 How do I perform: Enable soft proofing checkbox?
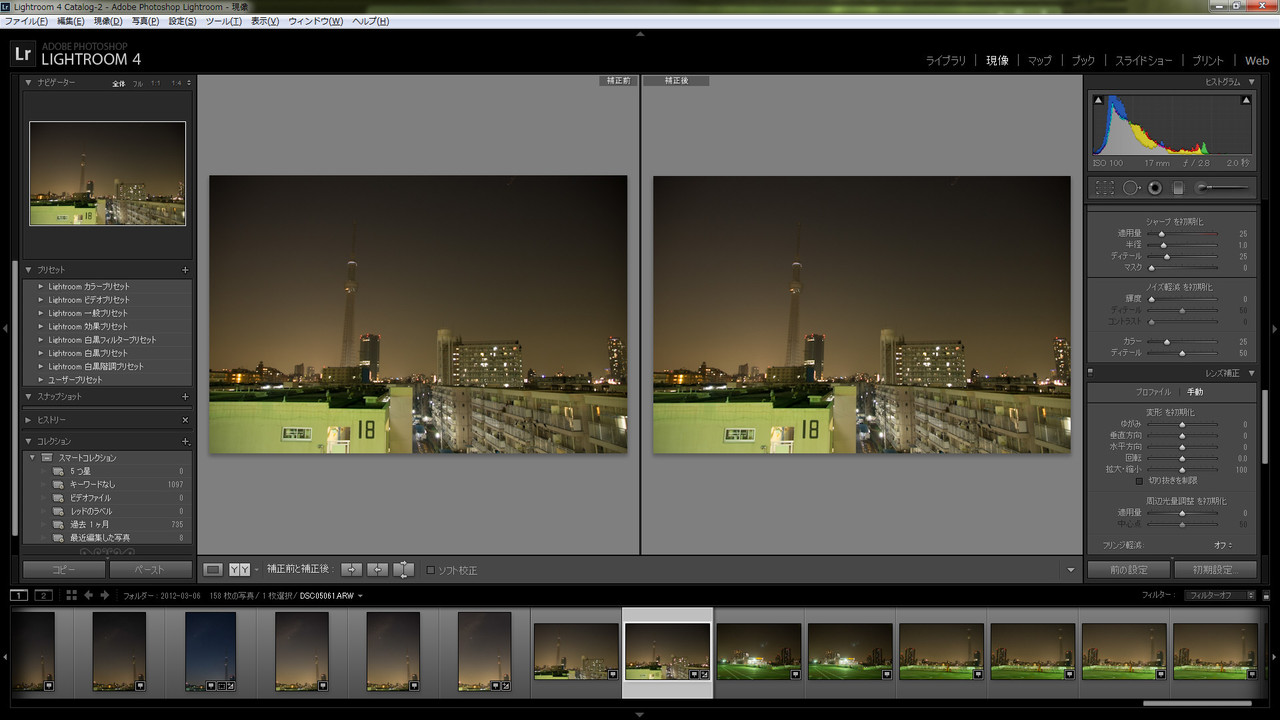(x=431, y=570)
